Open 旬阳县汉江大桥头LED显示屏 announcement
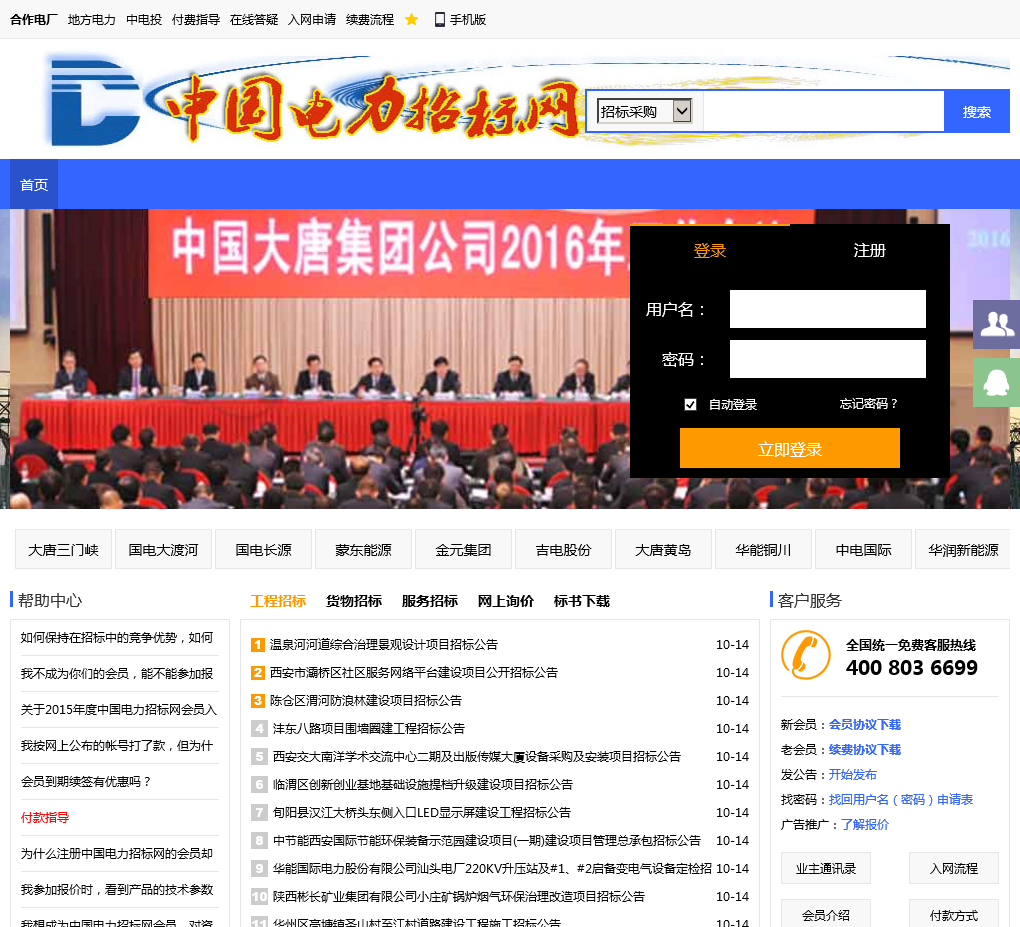The height and width of the screenshot is (927, 1020). (422, 812)
